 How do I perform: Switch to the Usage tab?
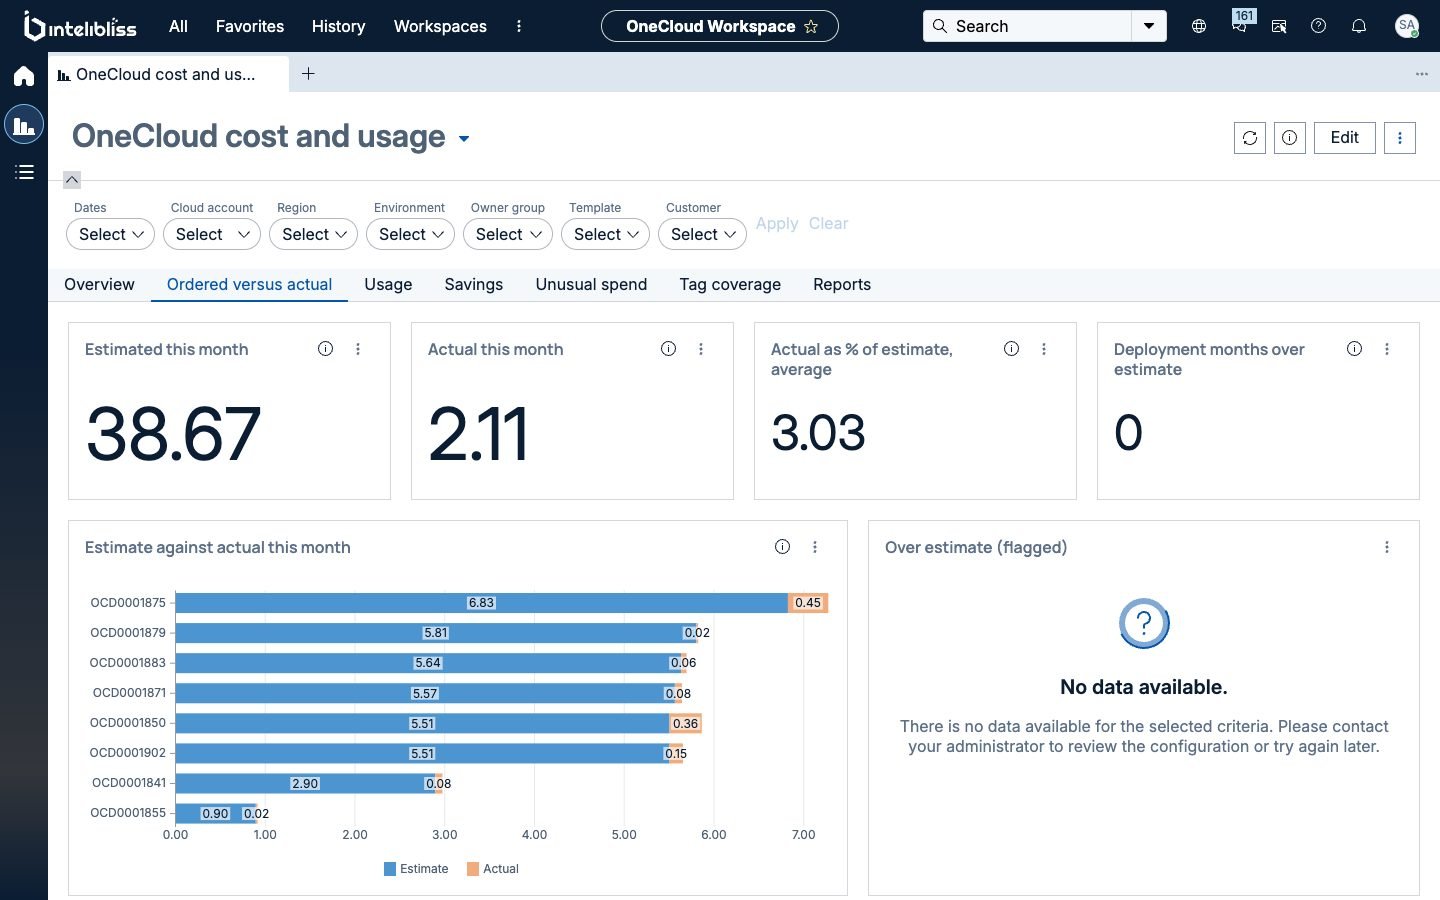388,285
